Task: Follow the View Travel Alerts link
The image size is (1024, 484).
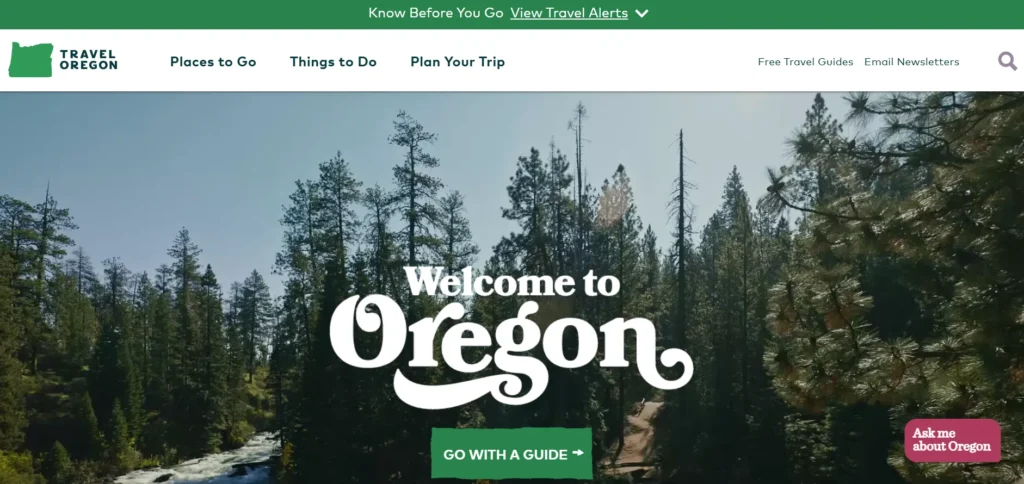Action: [x=569, y=13]
